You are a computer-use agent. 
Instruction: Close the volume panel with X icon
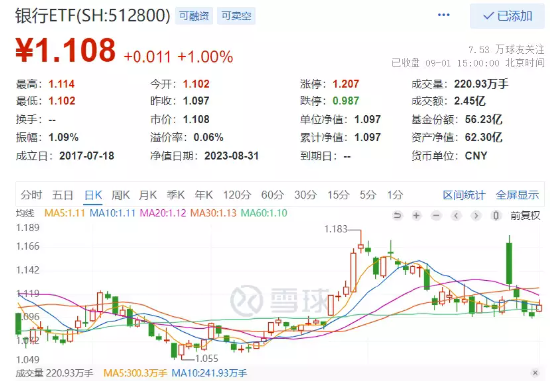[x=535, y=373]
